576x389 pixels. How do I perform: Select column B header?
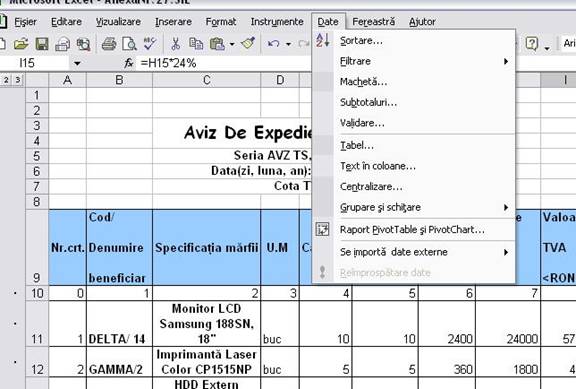119,80
